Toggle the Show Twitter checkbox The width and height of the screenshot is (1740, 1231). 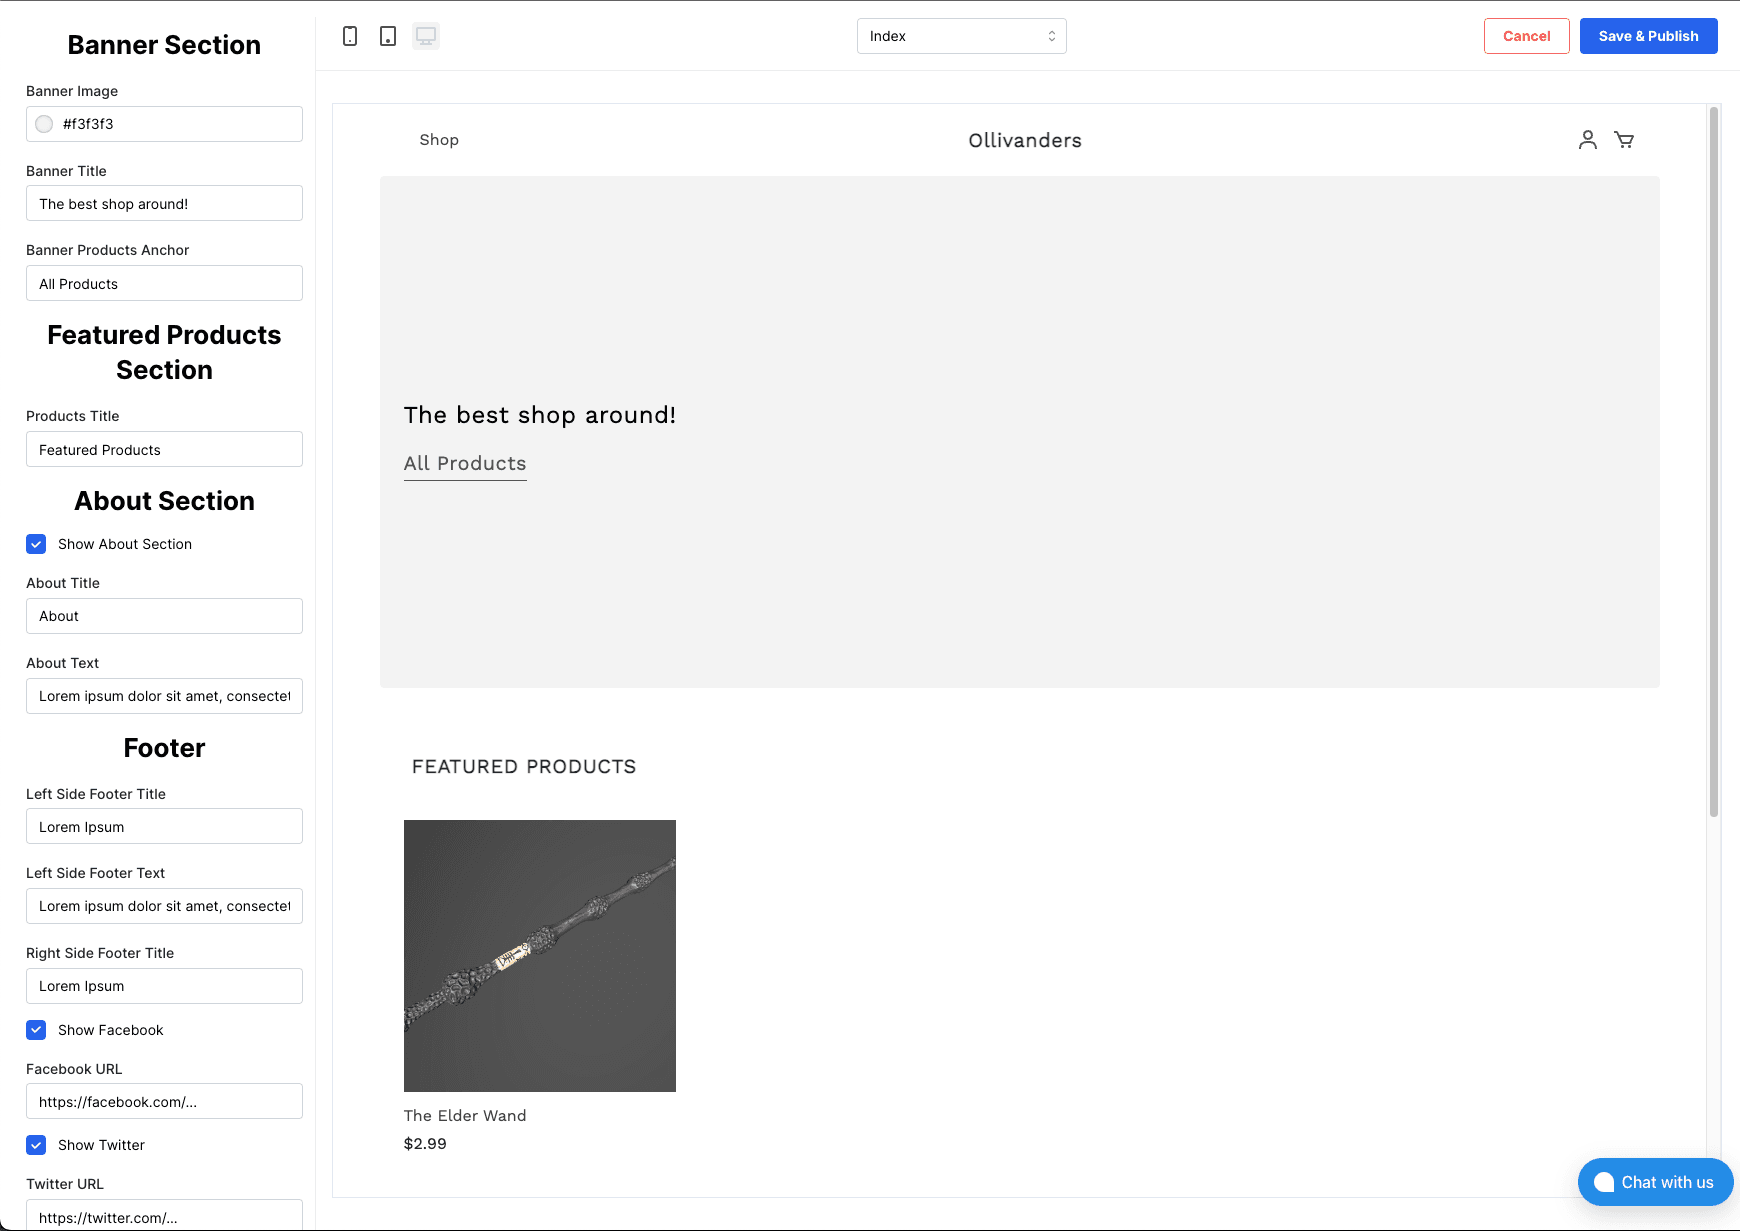(36, 1145)
